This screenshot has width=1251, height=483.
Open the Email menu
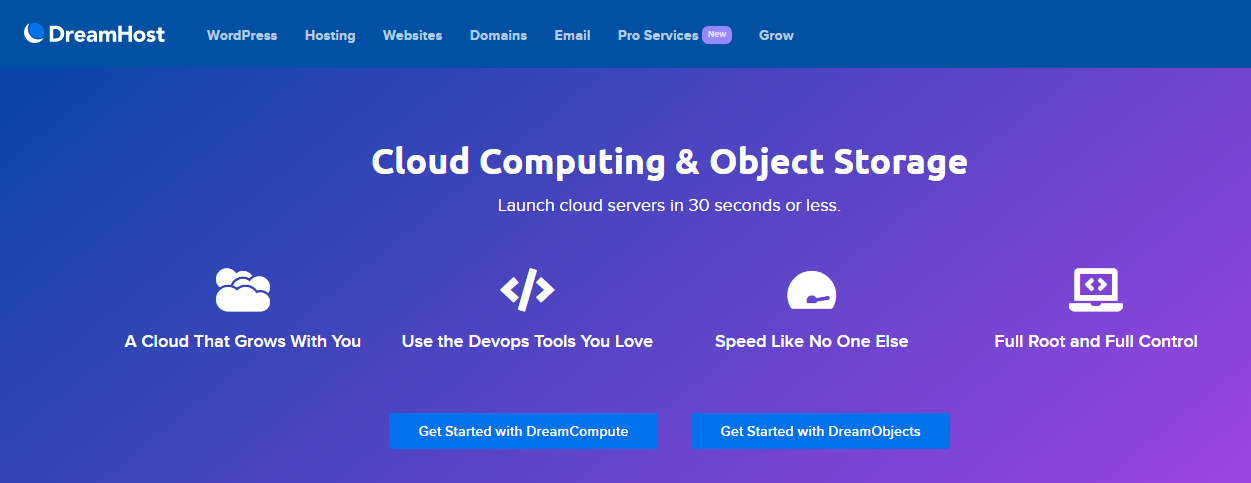tap(573, 35)
